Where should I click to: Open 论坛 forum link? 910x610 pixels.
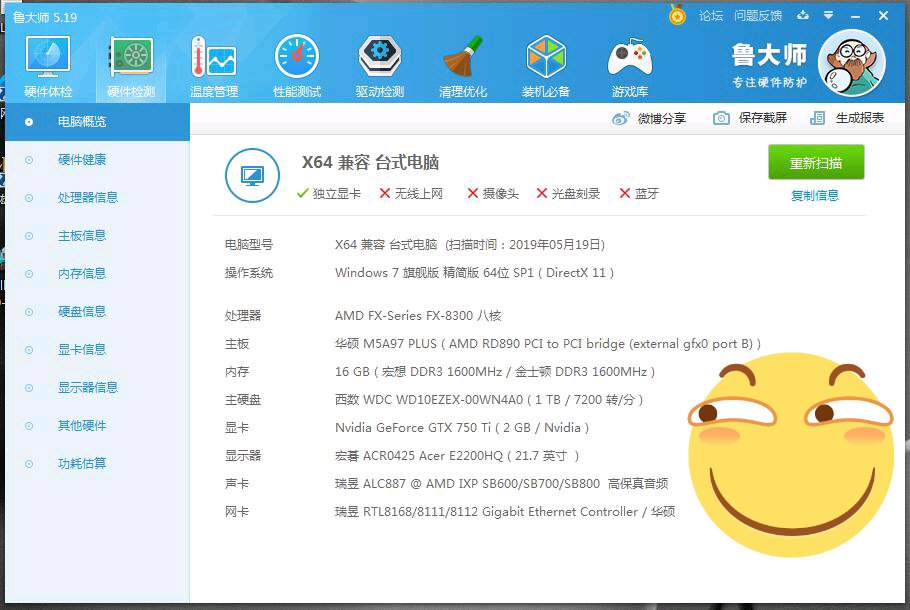710,16
